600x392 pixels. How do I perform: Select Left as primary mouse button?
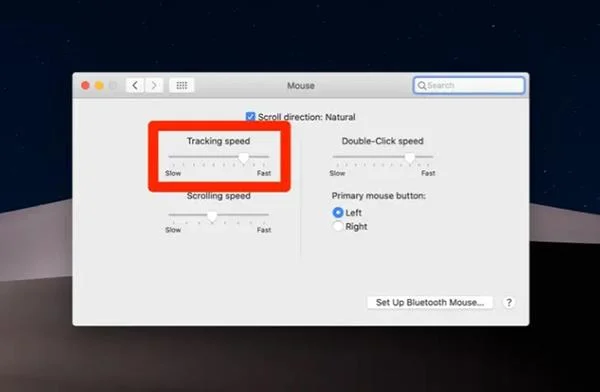(338, 212)
